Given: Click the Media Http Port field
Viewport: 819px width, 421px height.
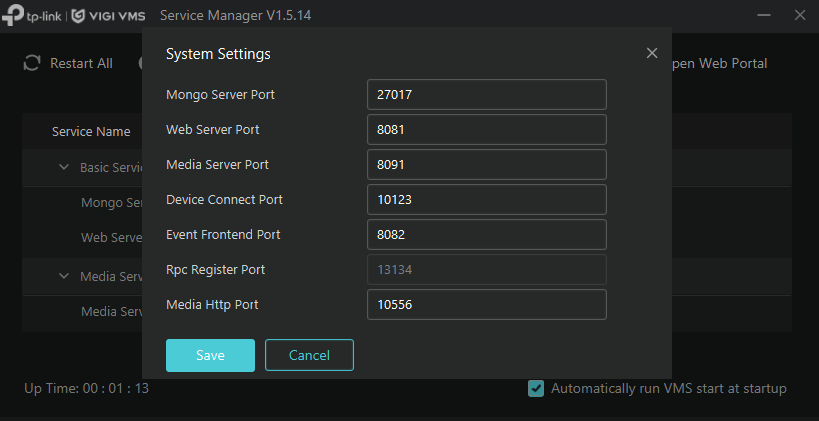Looking at the screenshot, I should (486, 305).
